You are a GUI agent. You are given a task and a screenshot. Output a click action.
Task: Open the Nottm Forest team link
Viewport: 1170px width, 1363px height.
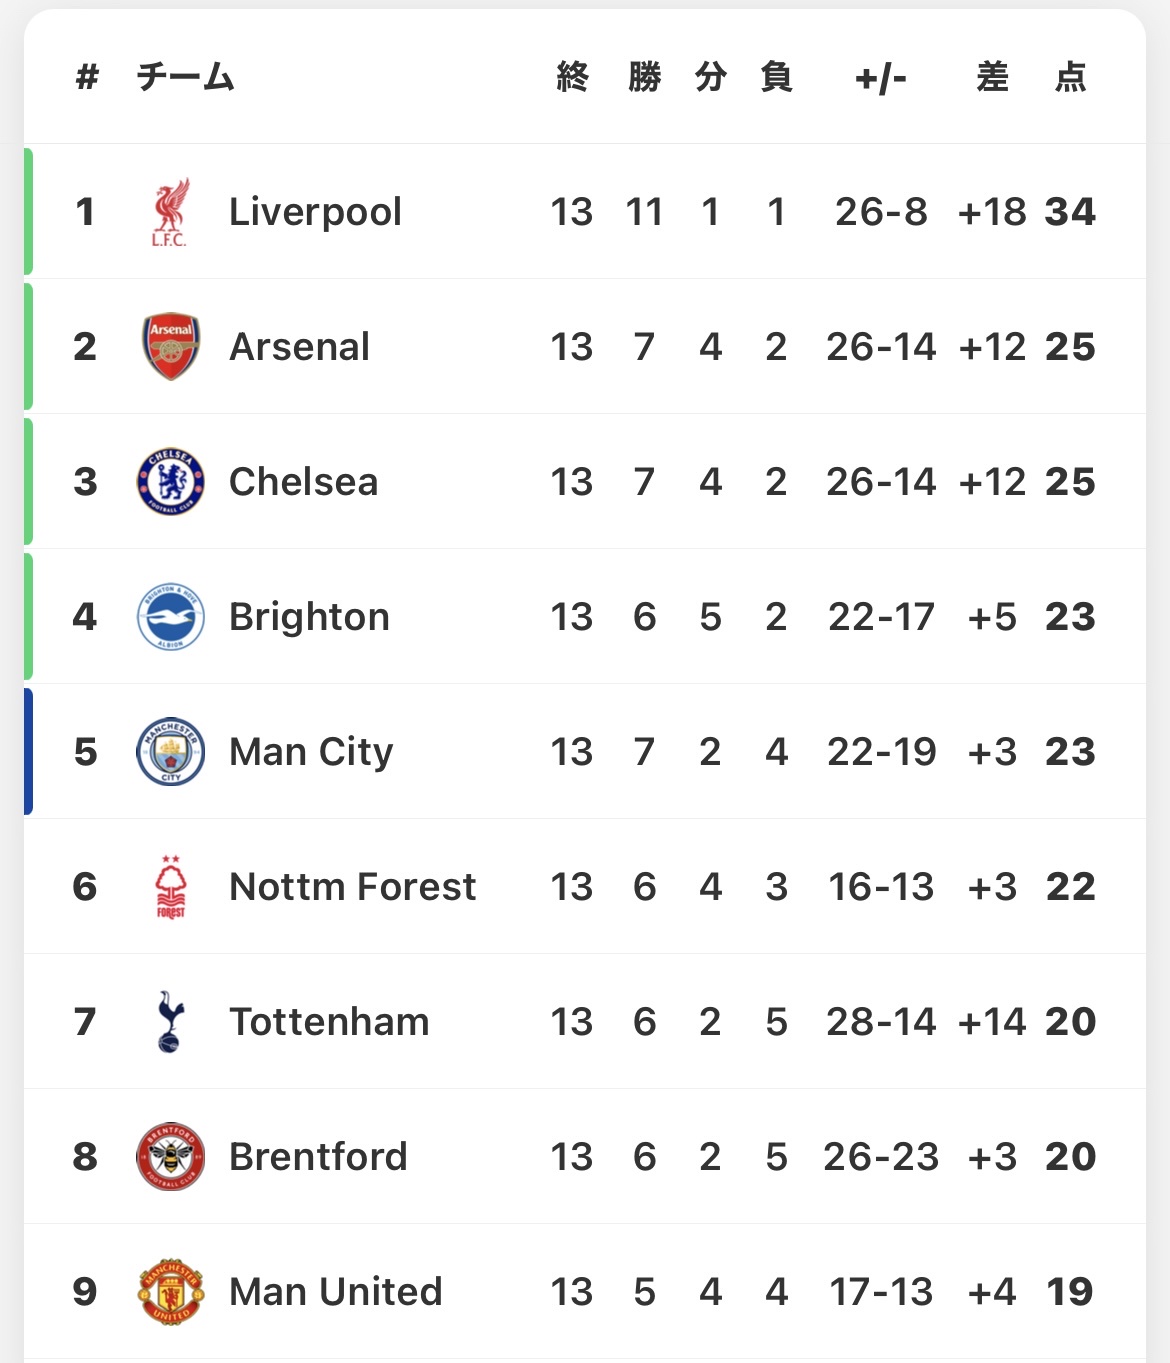352,887
